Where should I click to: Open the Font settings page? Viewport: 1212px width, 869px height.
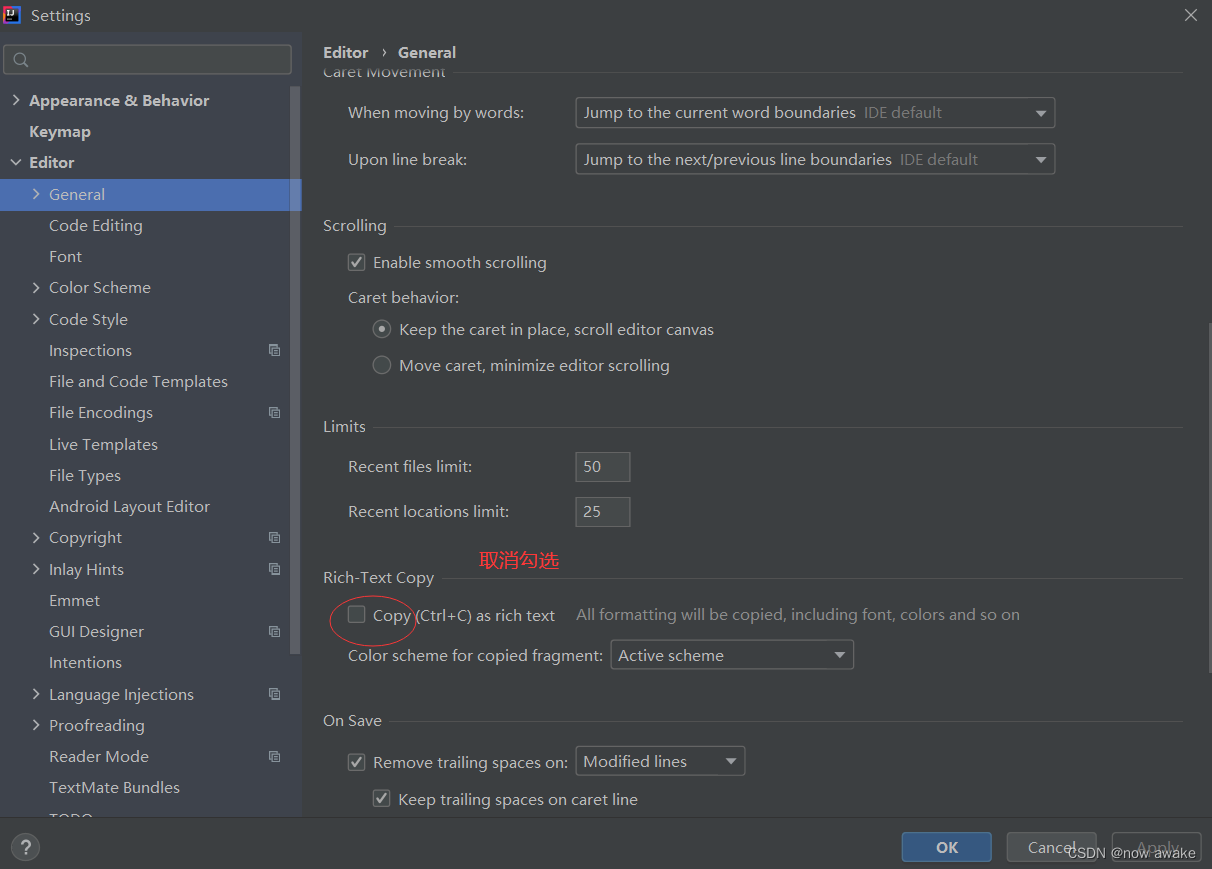pos(65,256)
